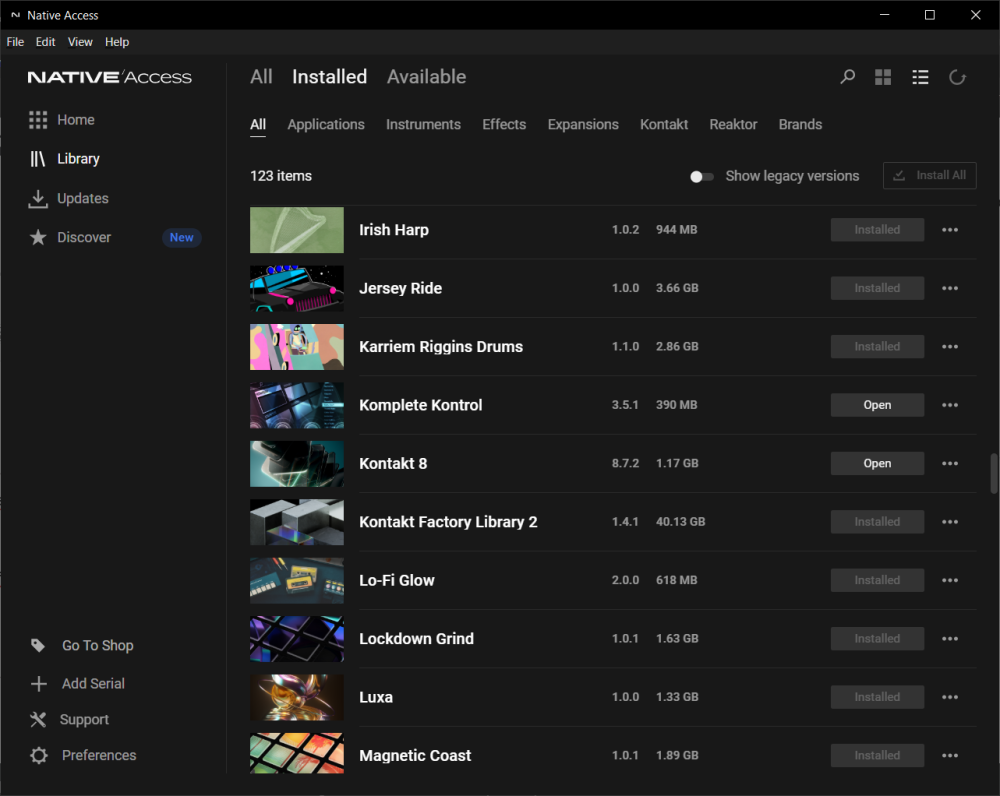Open the View menu

(80, 42)
